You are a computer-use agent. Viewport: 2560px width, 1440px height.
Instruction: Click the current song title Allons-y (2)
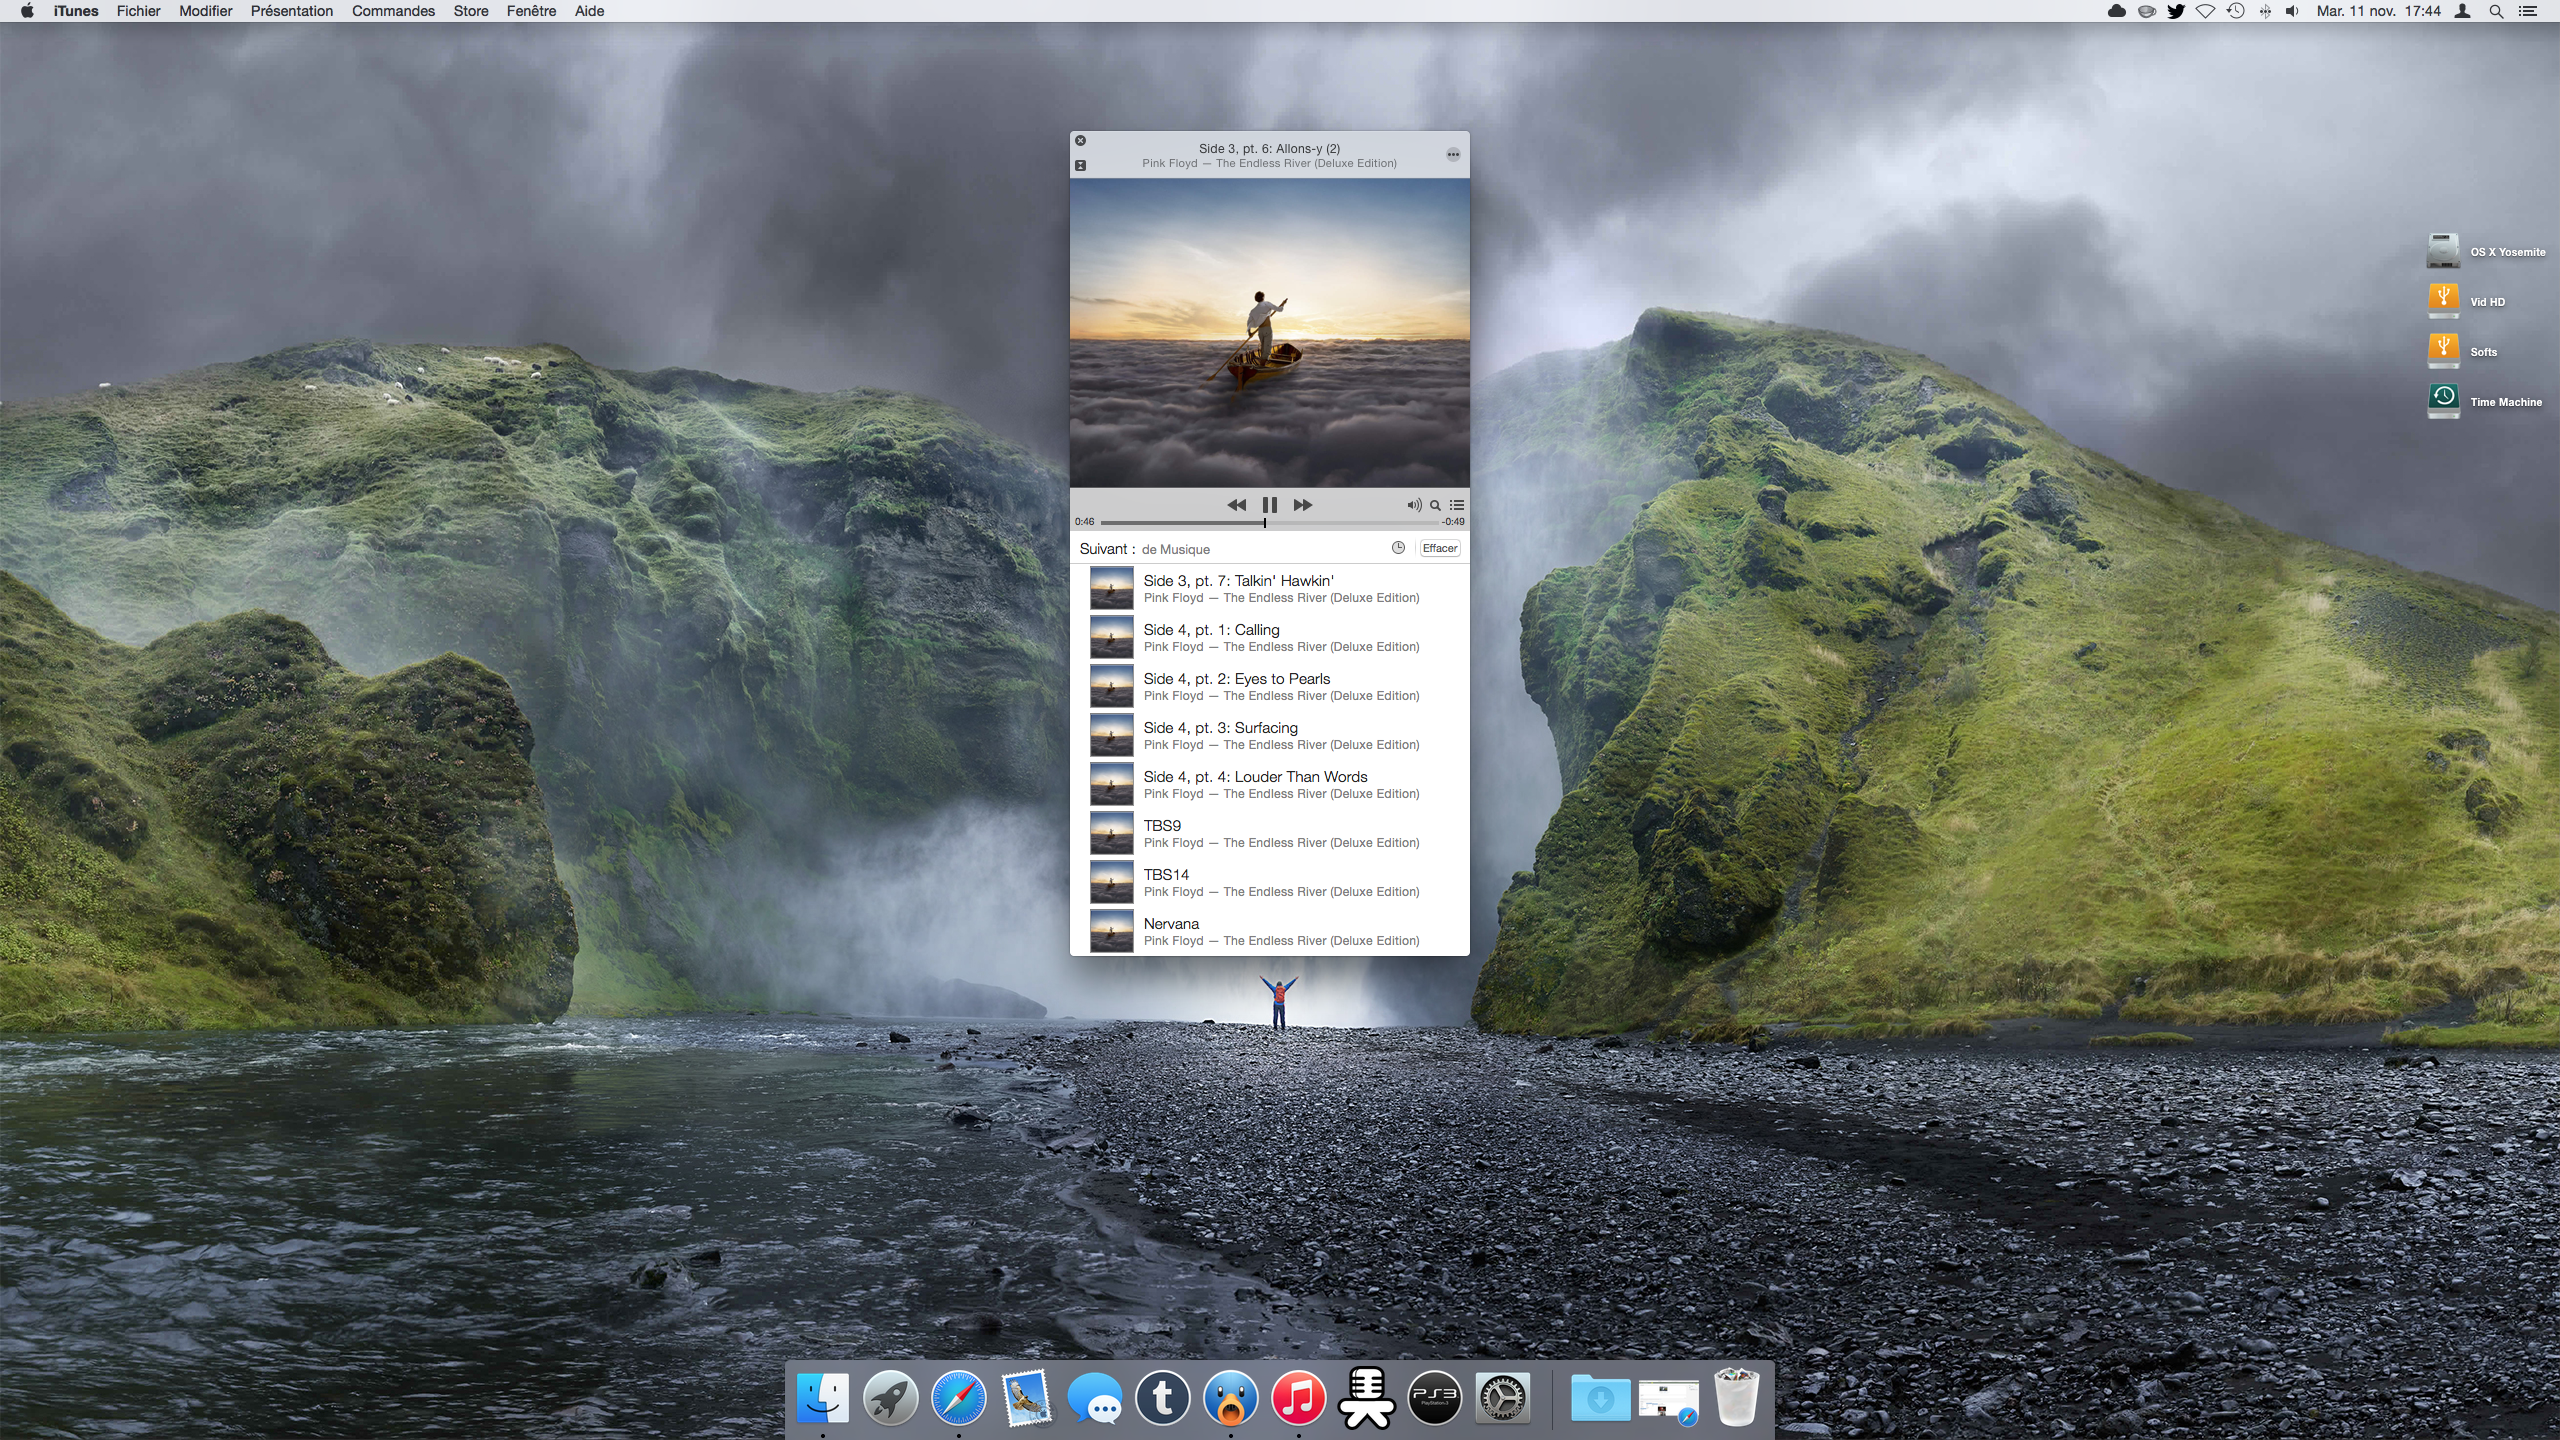pyautogui.click(x=1269, y=148)
